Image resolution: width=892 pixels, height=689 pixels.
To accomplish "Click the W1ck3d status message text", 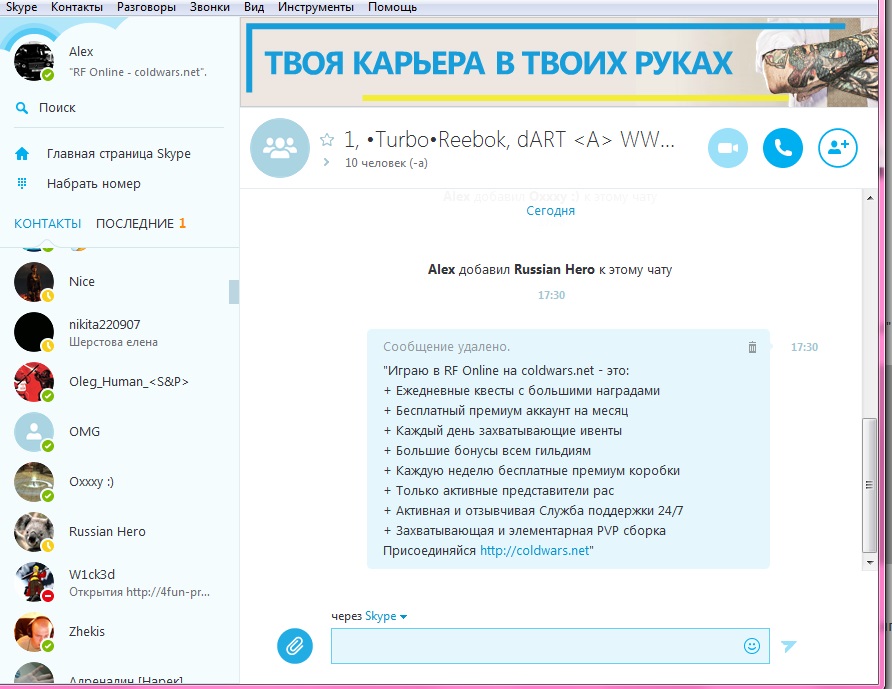I will [140, 592].
